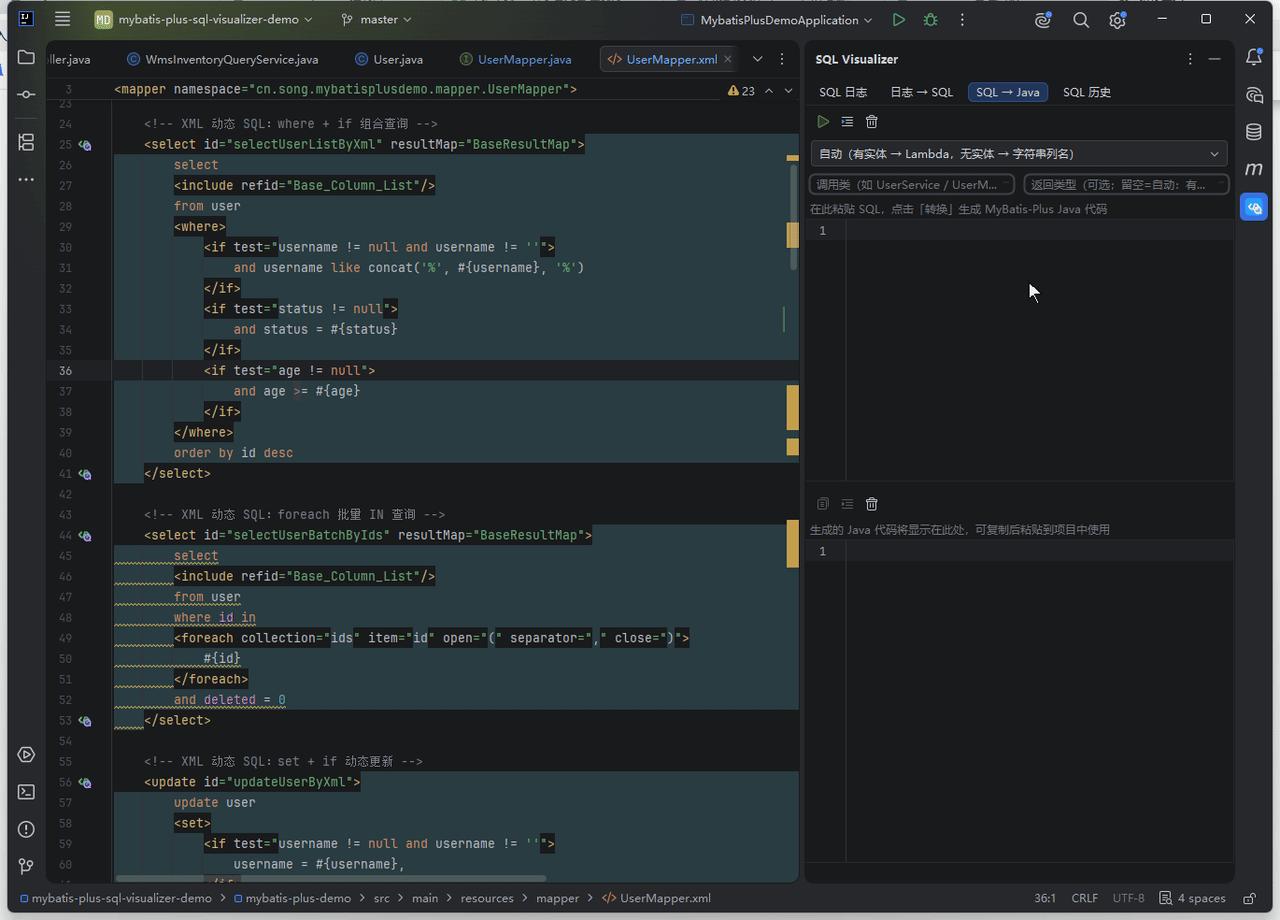1280x920 pixels.
Task: Click the 调用类 input field
Action: point(912,184)
